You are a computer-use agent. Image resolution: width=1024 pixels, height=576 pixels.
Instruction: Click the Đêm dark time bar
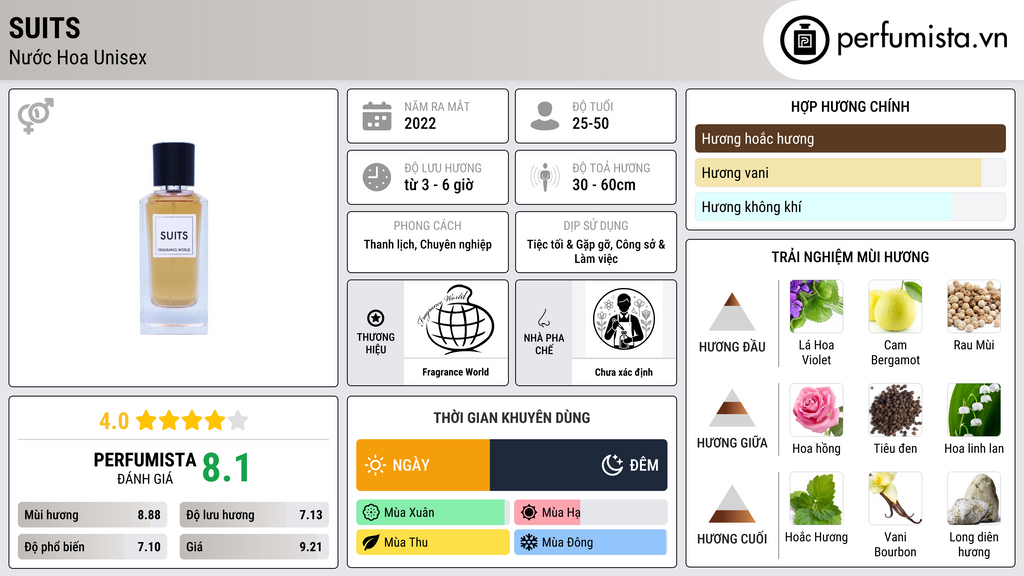tap(579, 465)
